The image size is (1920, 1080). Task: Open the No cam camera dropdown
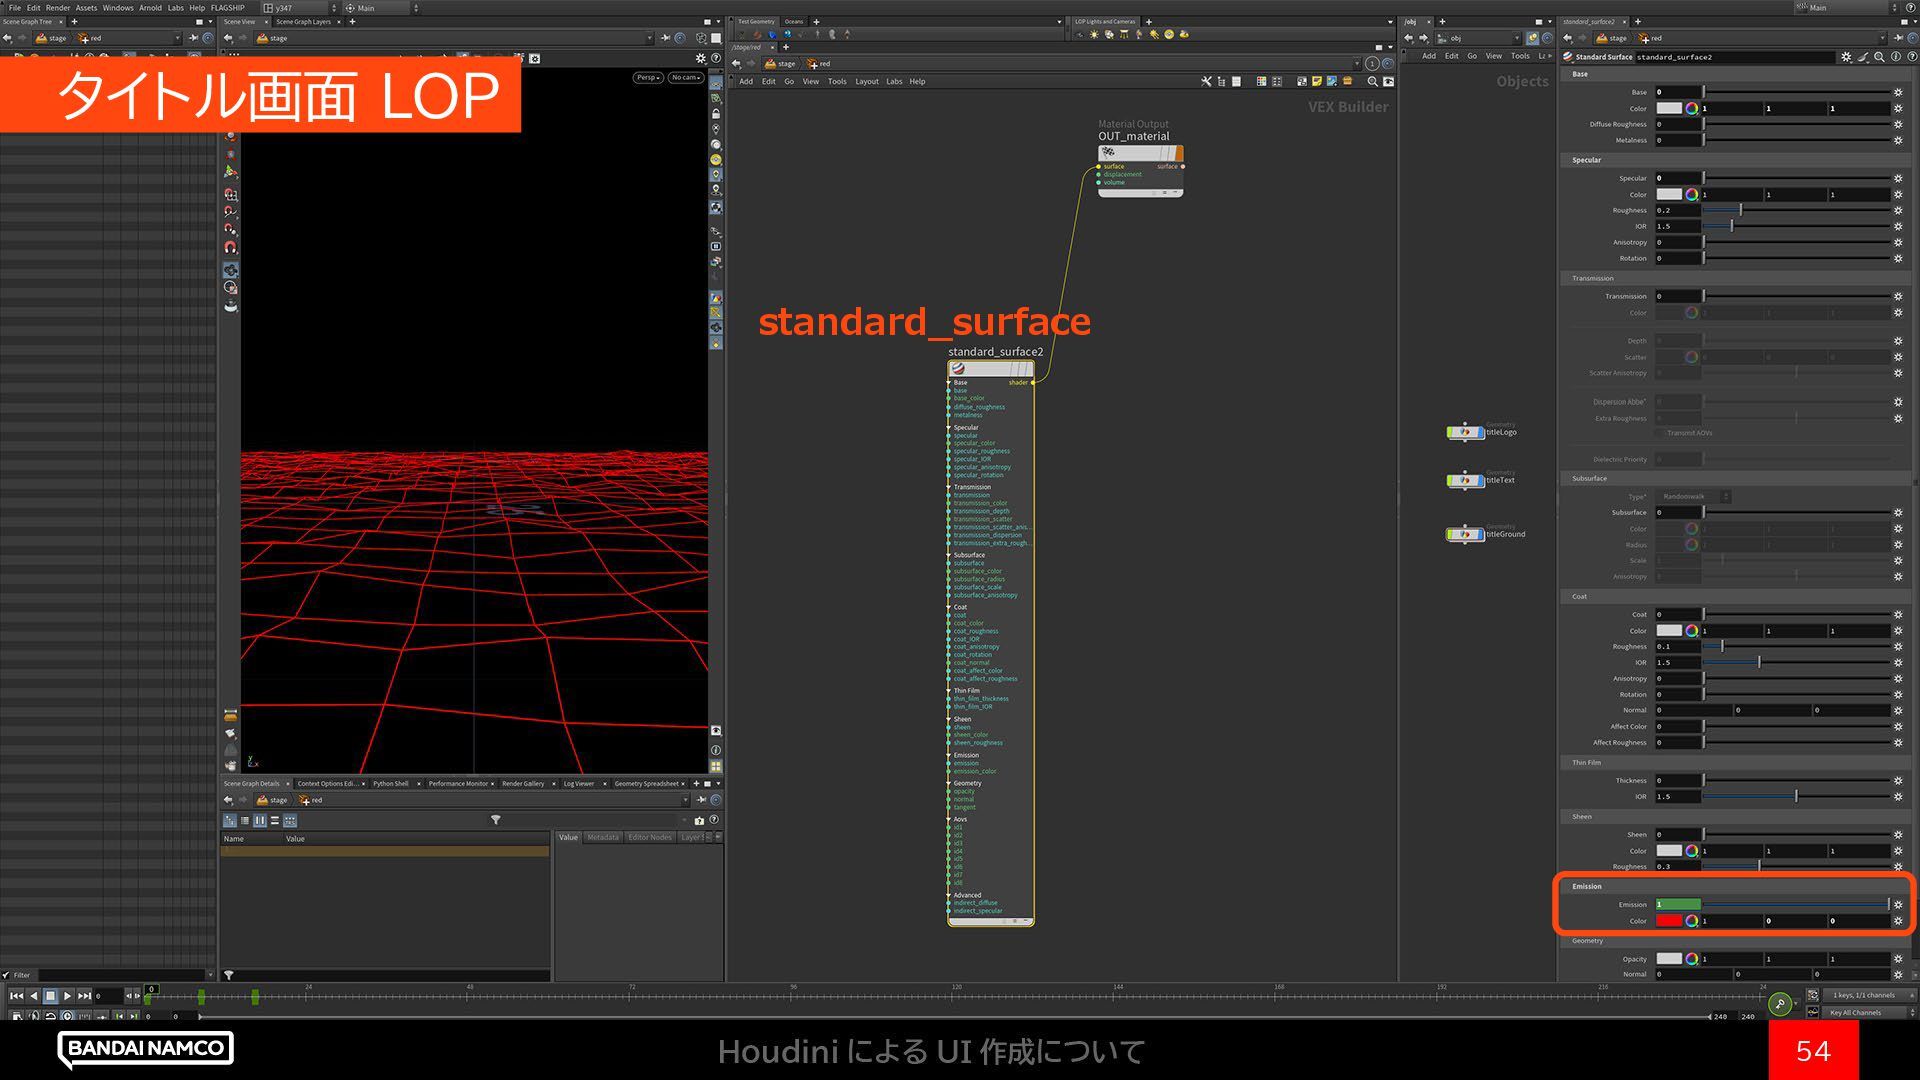point(686,77)
